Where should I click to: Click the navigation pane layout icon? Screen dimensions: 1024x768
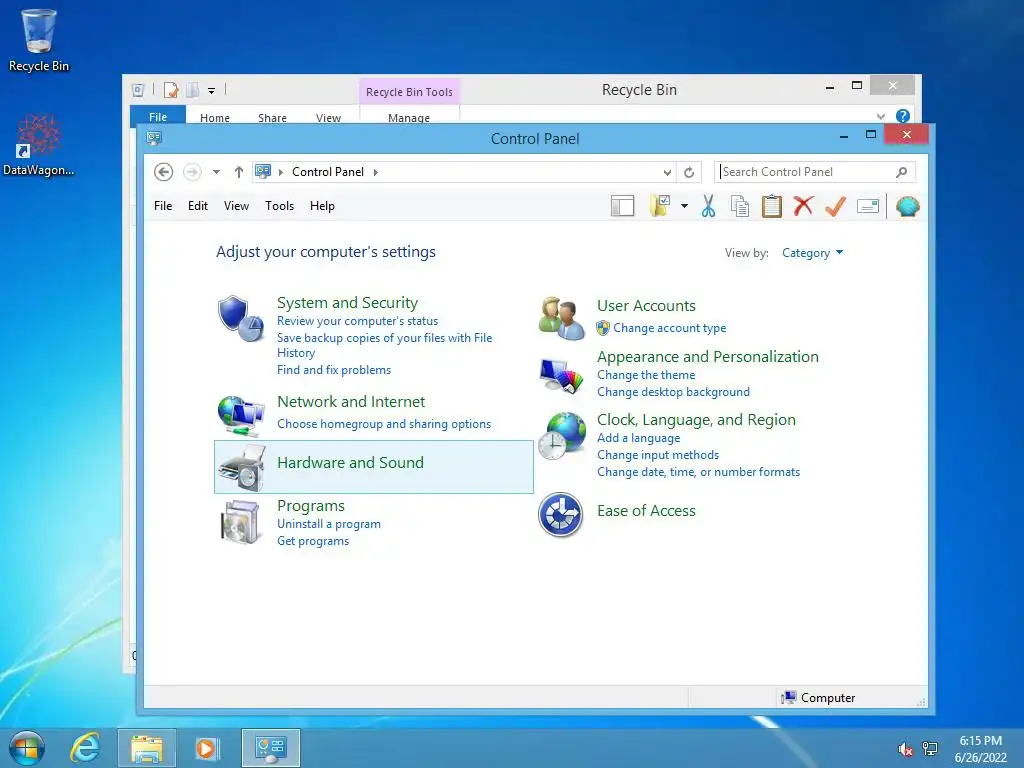[622, 206]
